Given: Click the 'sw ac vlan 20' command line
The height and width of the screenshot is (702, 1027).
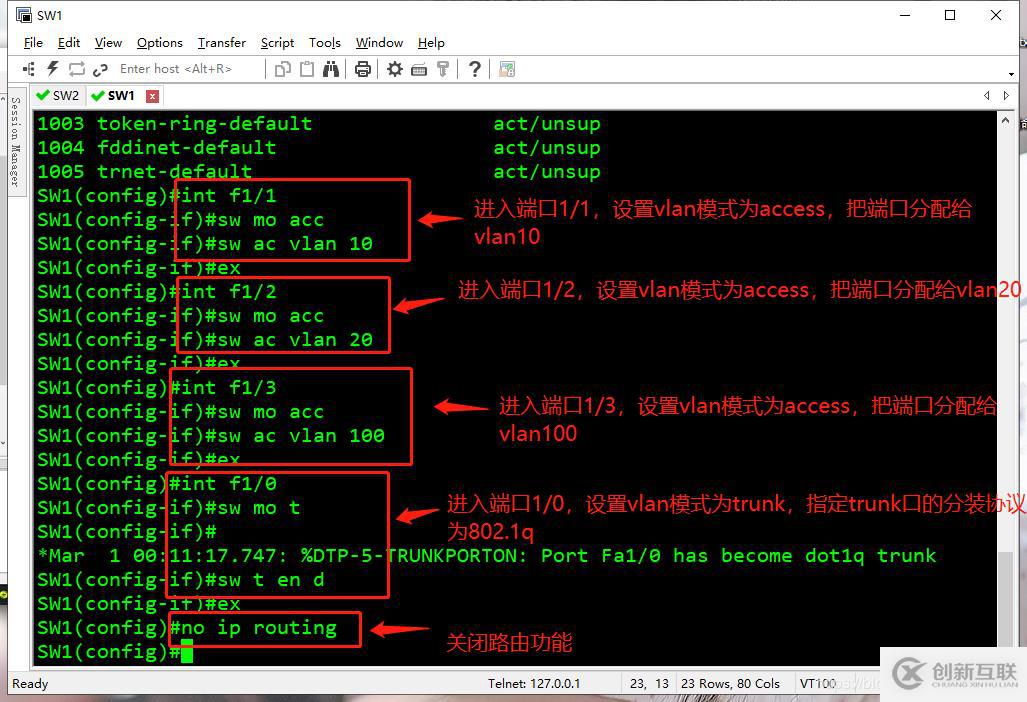Looking at the screenshot, I should click(205, 339).
